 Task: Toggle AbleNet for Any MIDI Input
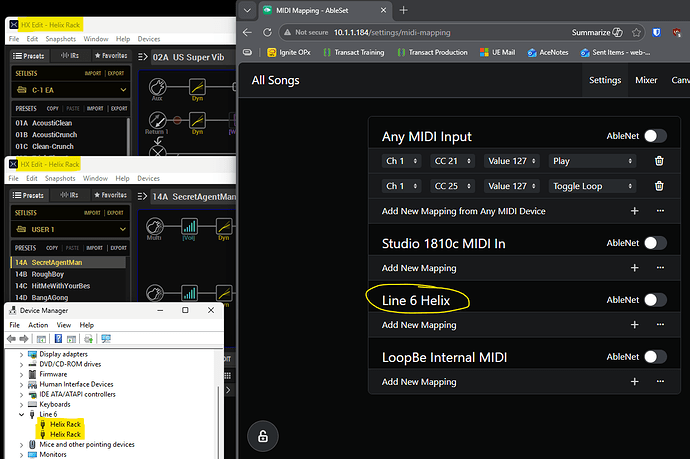point(655,136)
